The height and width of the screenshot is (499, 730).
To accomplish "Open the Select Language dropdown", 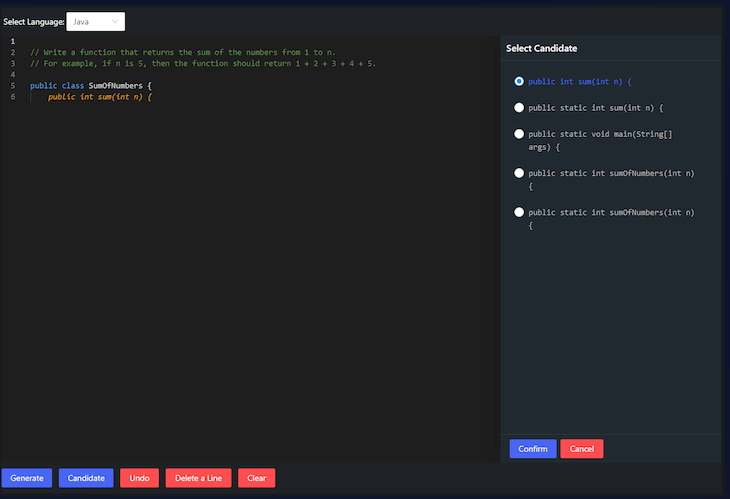I will [x=95, y=21].
